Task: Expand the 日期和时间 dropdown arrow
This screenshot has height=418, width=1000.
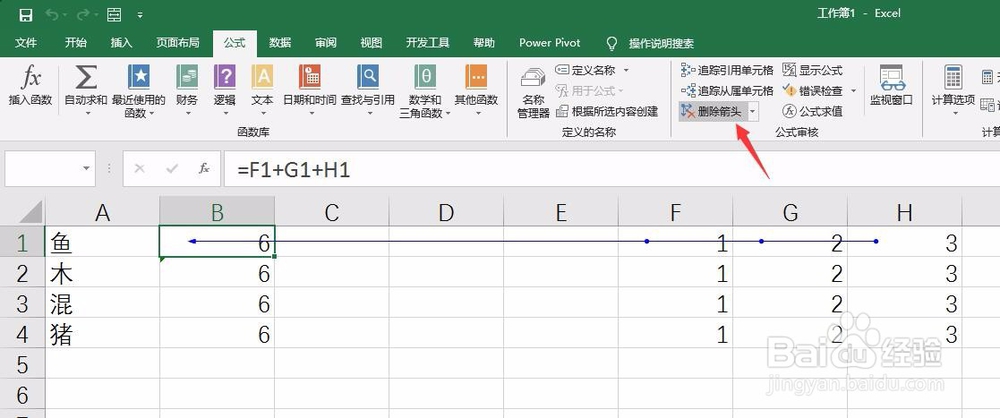Action: (312, 113)
